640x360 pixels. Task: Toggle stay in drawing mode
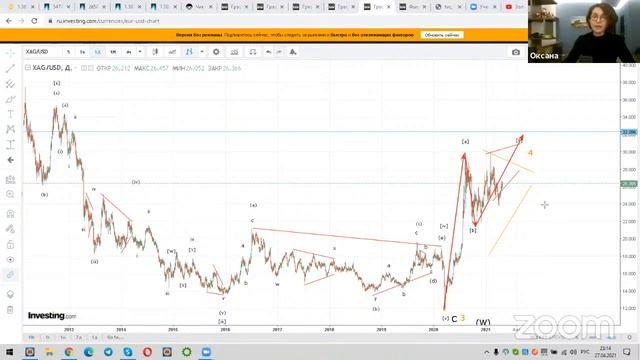[x=10, y=229]
